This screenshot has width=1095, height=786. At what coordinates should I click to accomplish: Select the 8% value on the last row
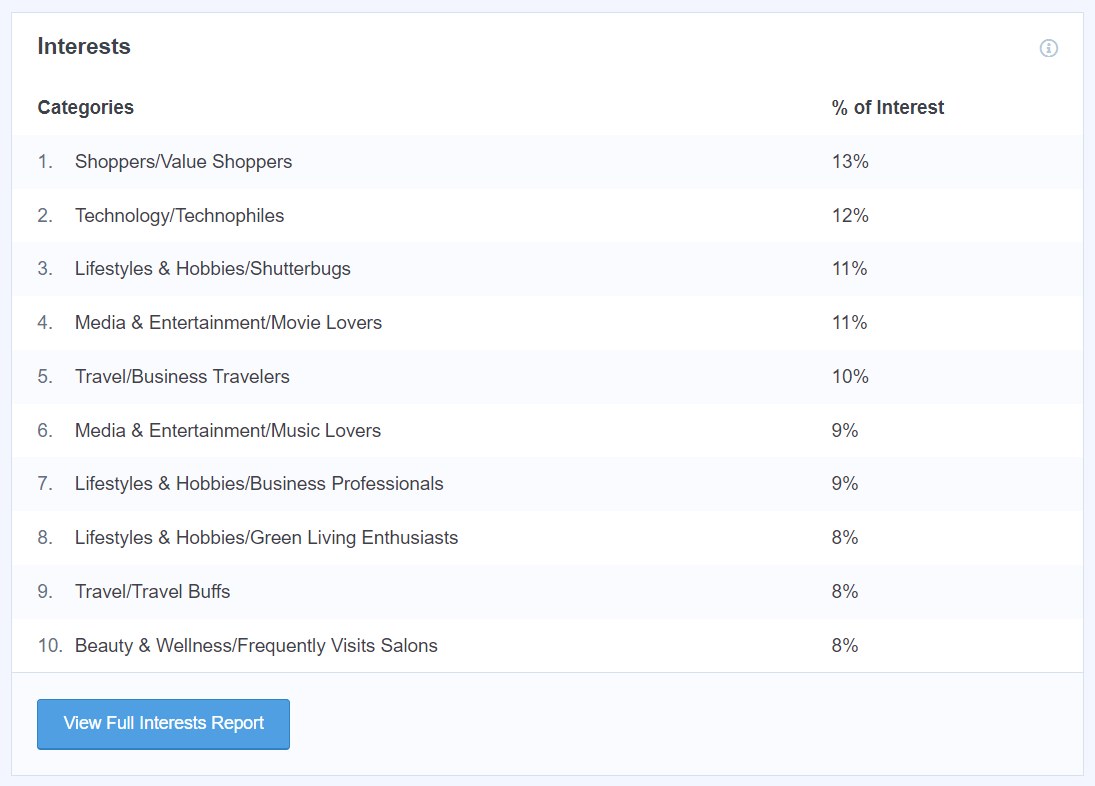point(847,646)
